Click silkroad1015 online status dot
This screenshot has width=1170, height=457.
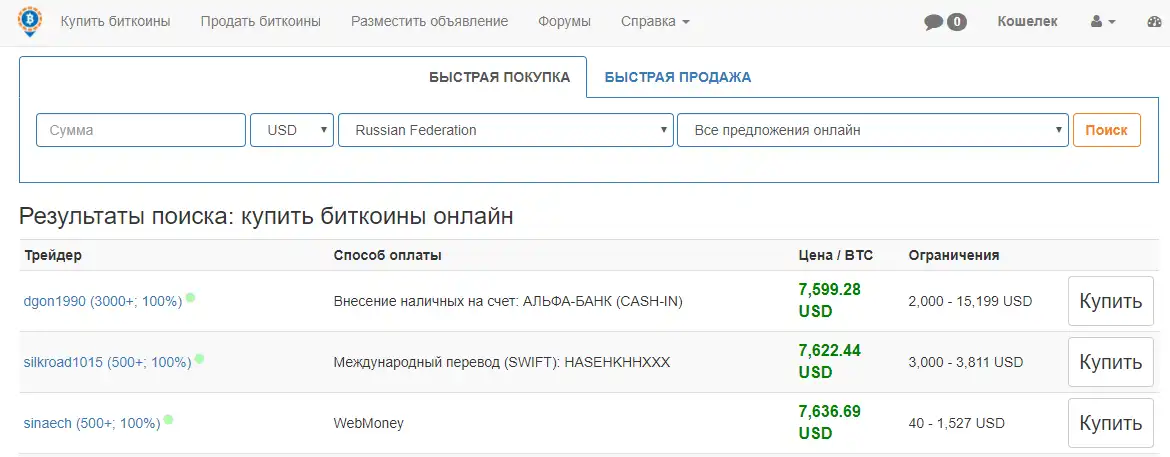[199, 358]
